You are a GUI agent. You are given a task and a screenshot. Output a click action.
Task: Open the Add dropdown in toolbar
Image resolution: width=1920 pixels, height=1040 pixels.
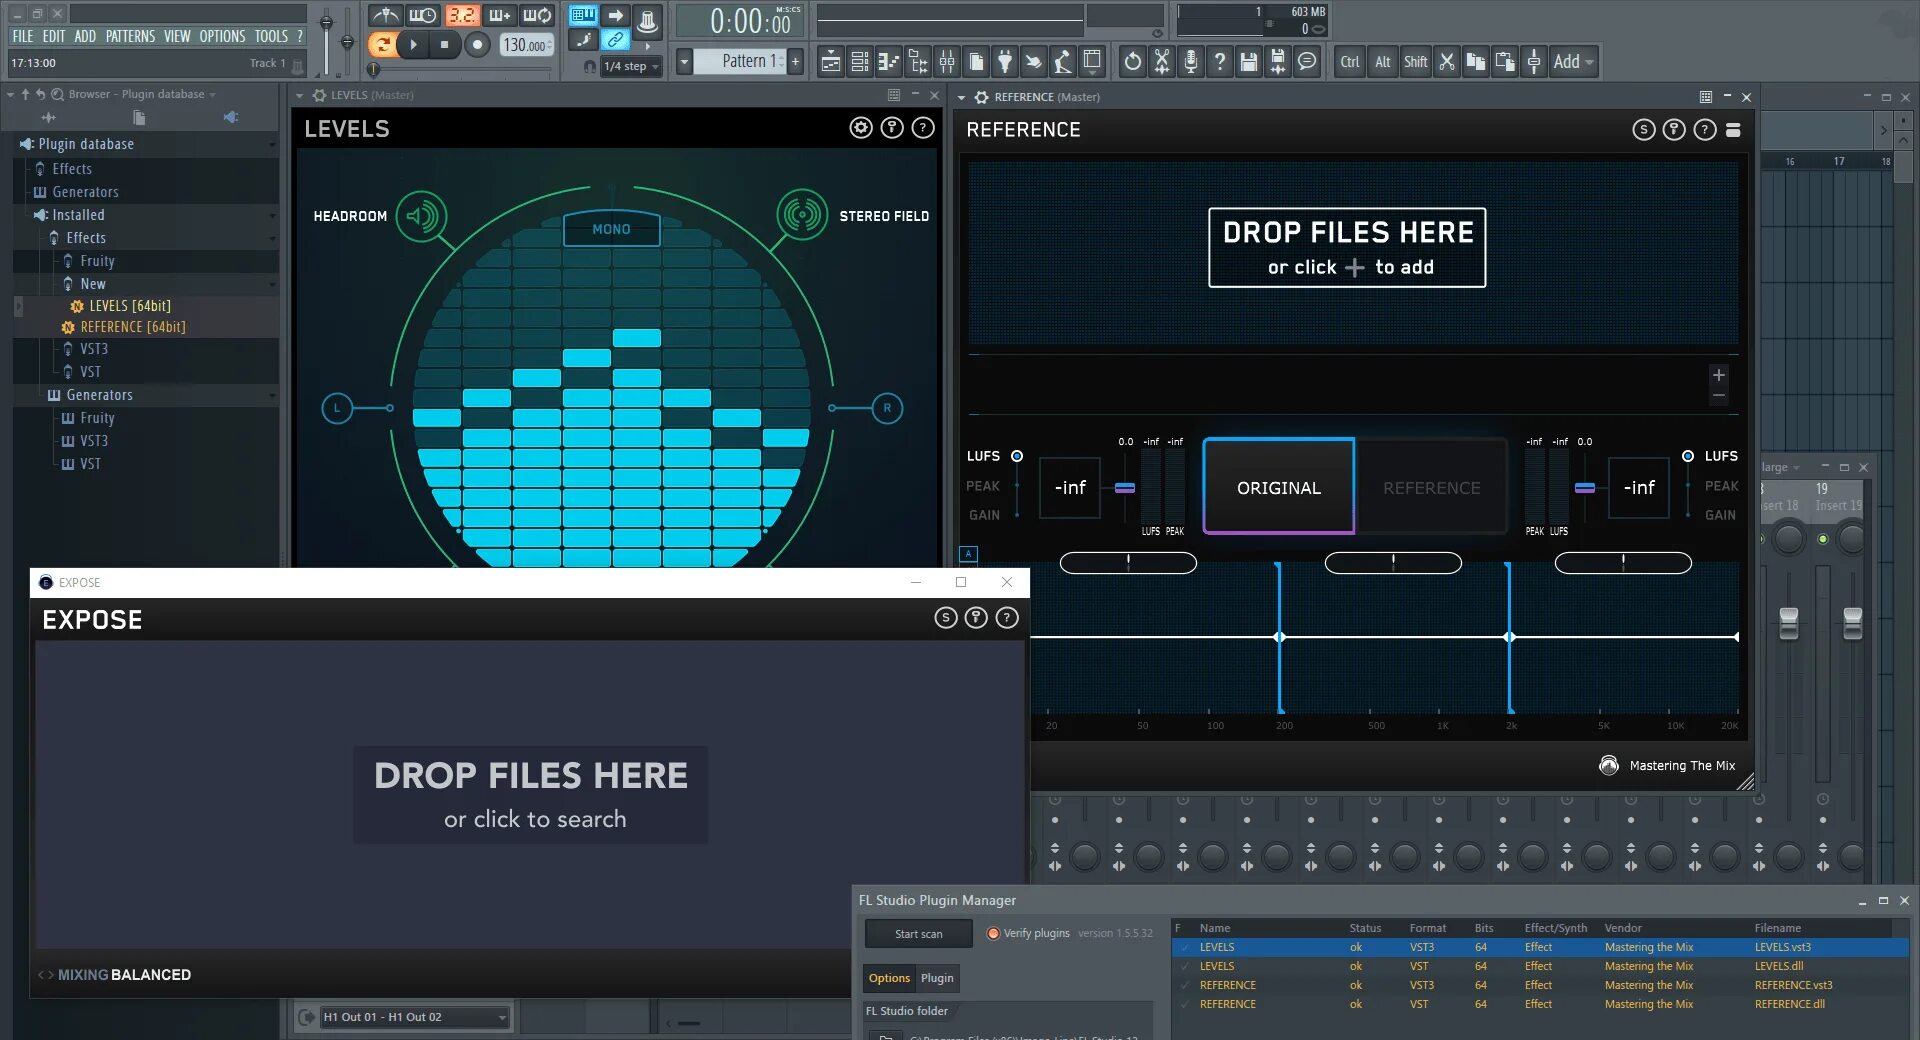1573,62
